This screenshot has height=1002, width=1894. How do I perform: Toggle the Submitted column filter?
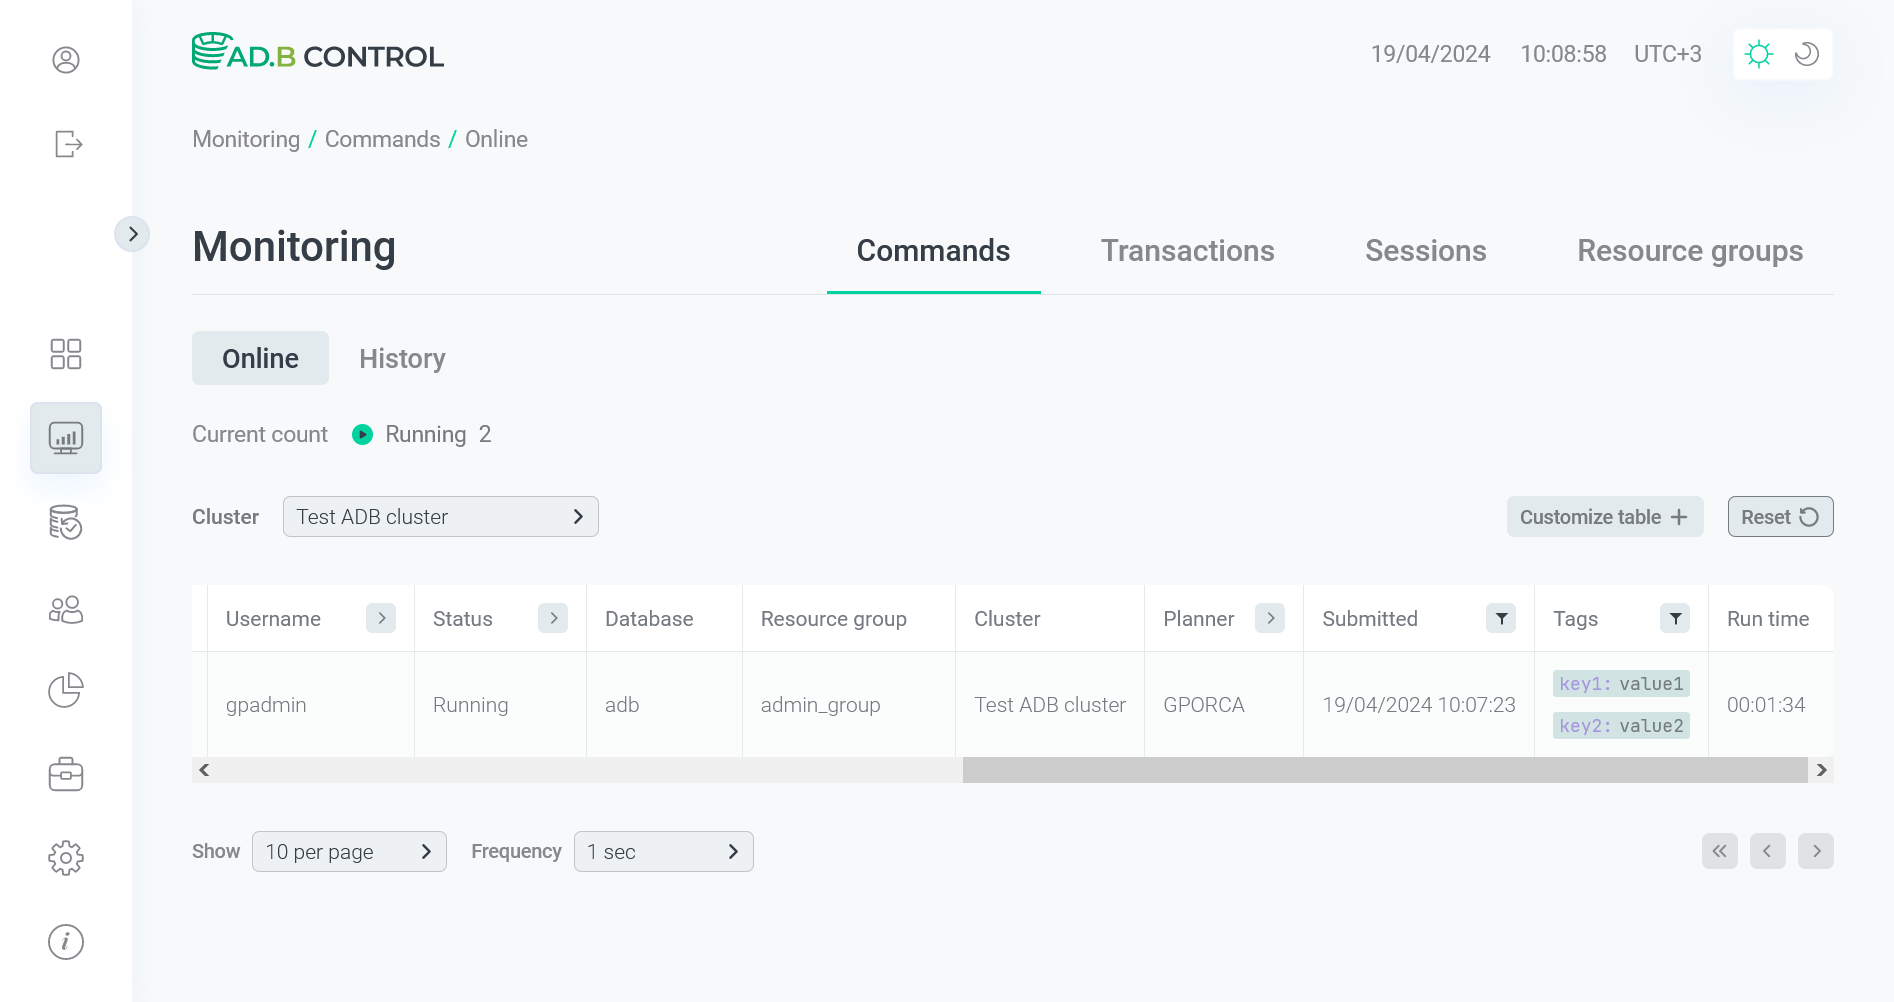tap(1501, 619)
